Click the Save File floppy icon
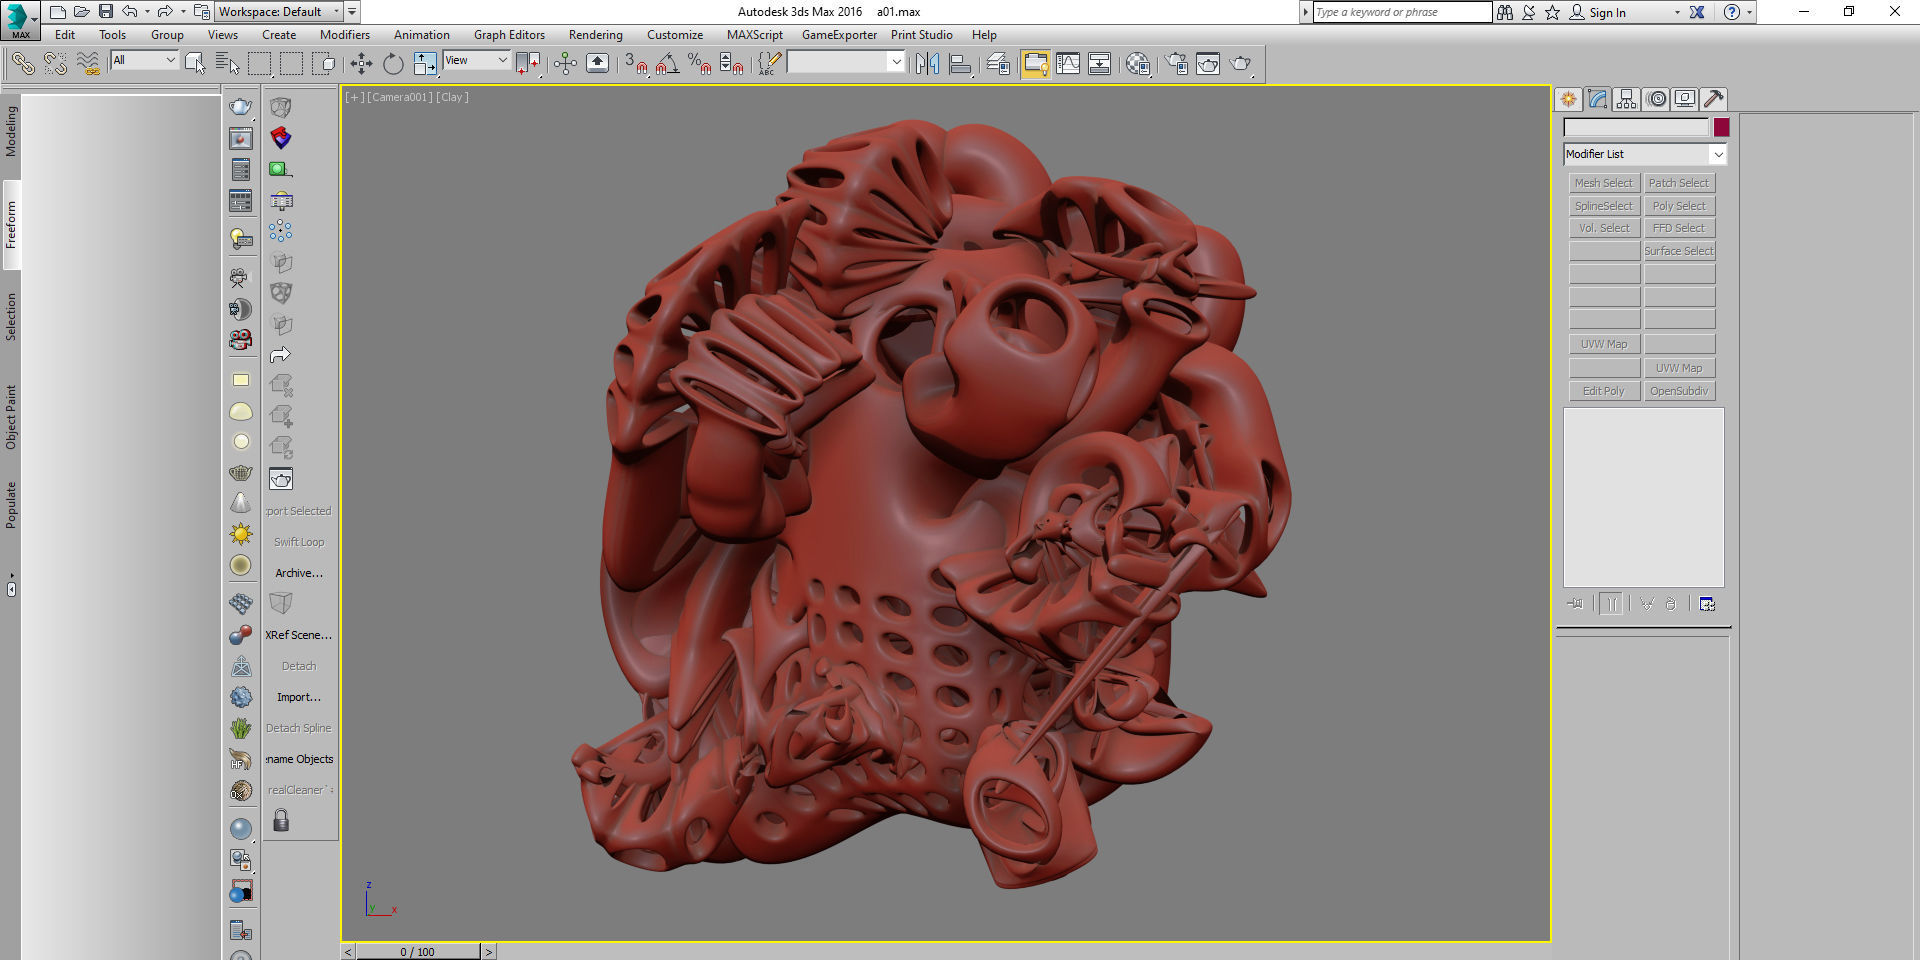This screenshot has width=1920, height=960. 105,12
